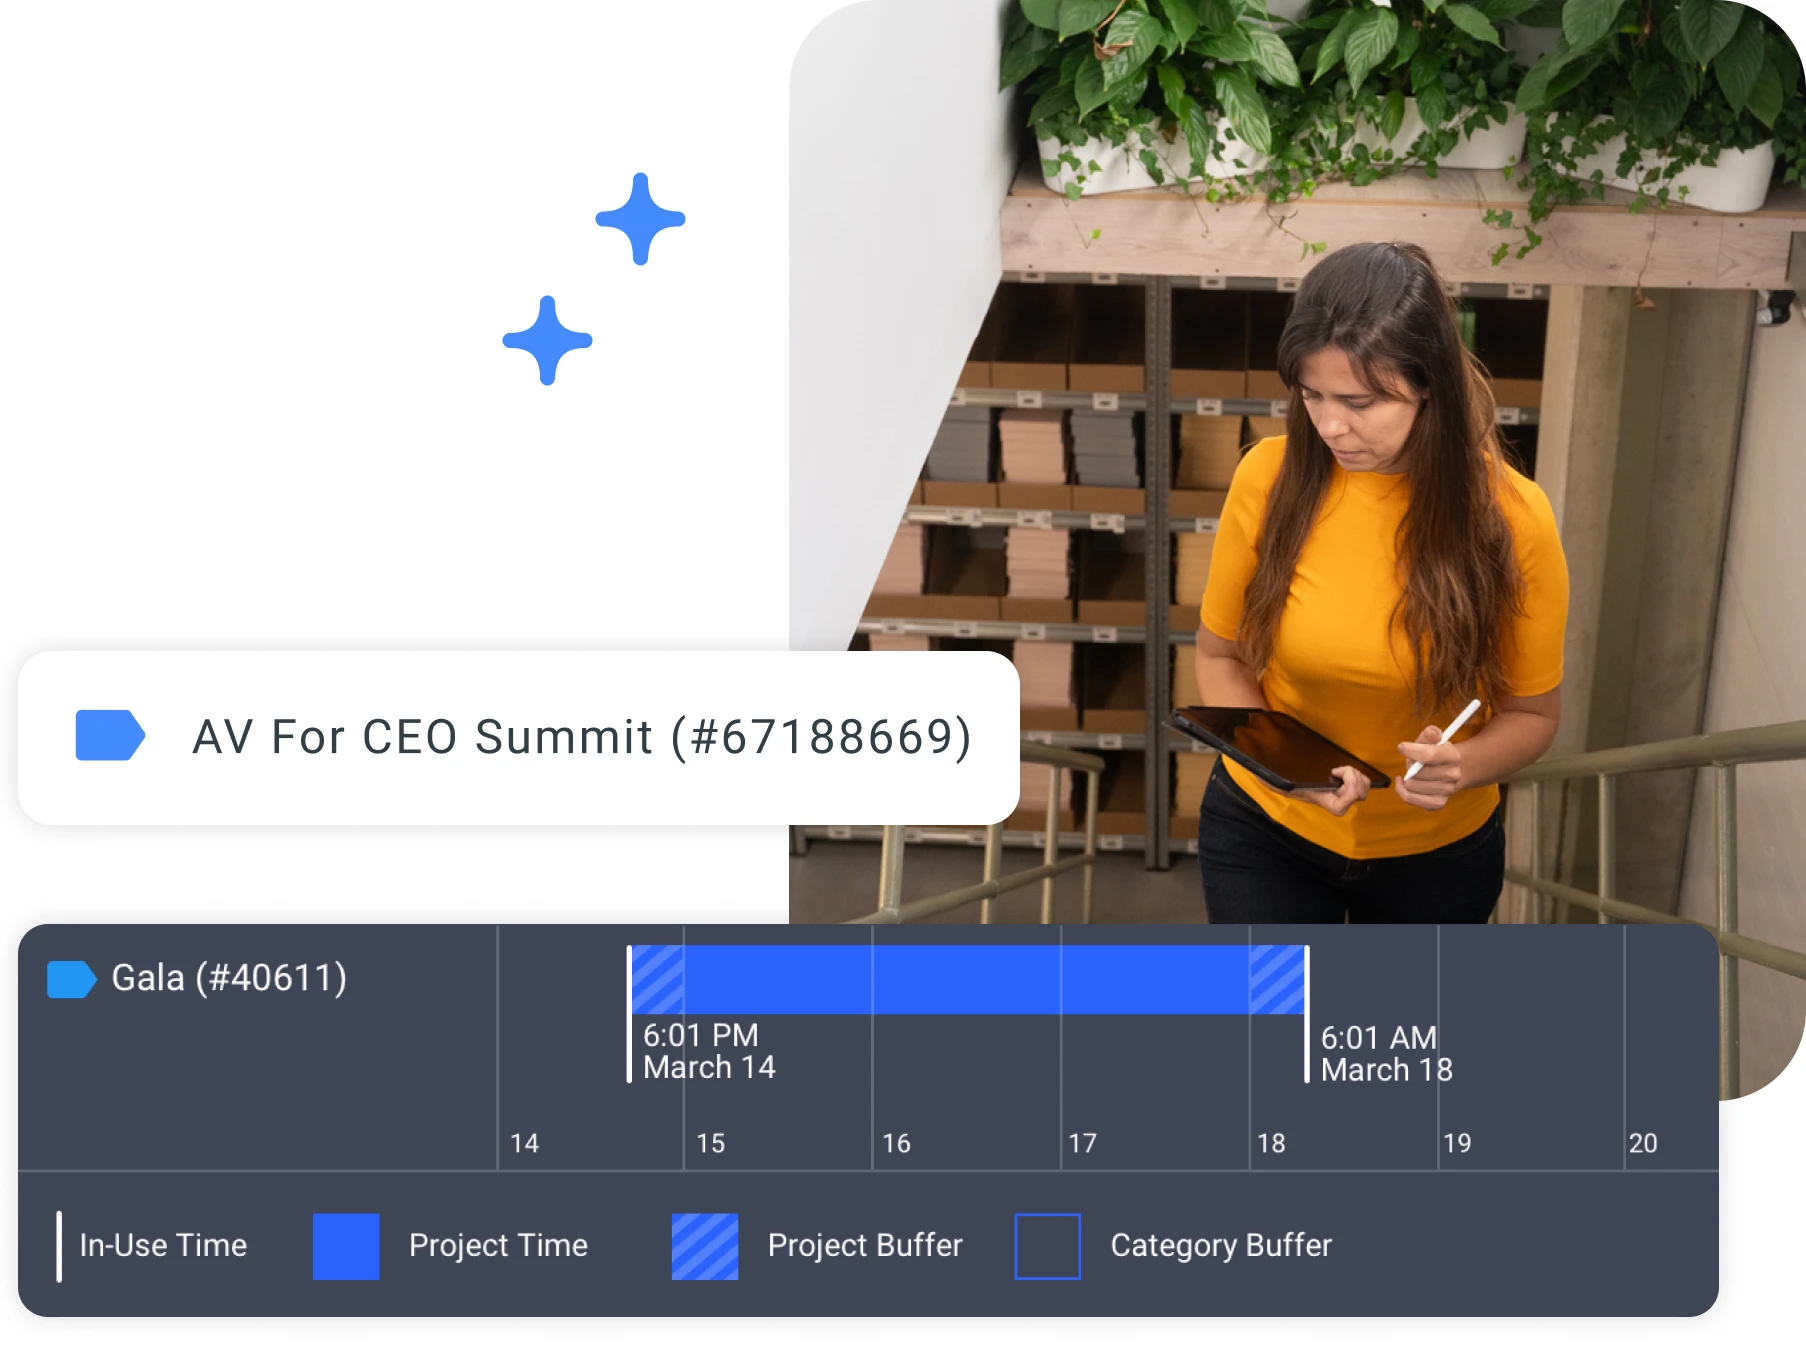Click the lower blue sparkle star icon

[x=547, y=340]
